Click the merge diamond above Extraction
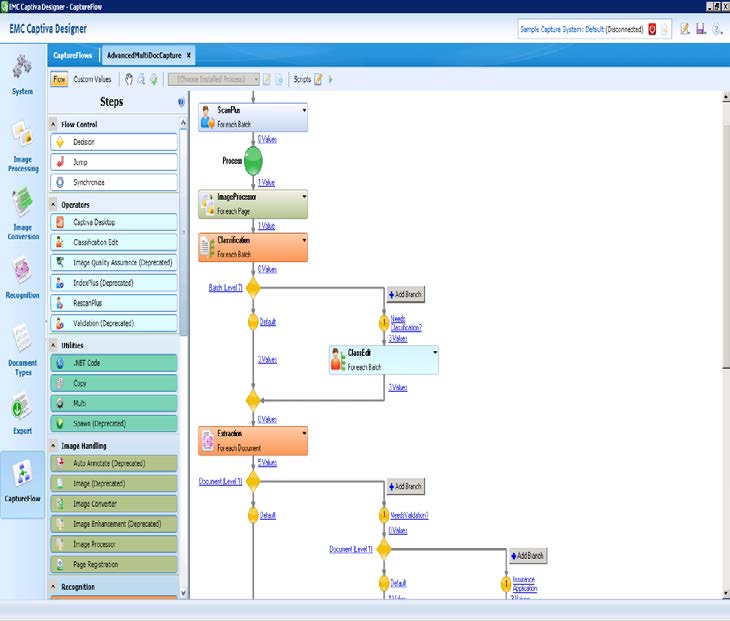 tap(253, 400)
